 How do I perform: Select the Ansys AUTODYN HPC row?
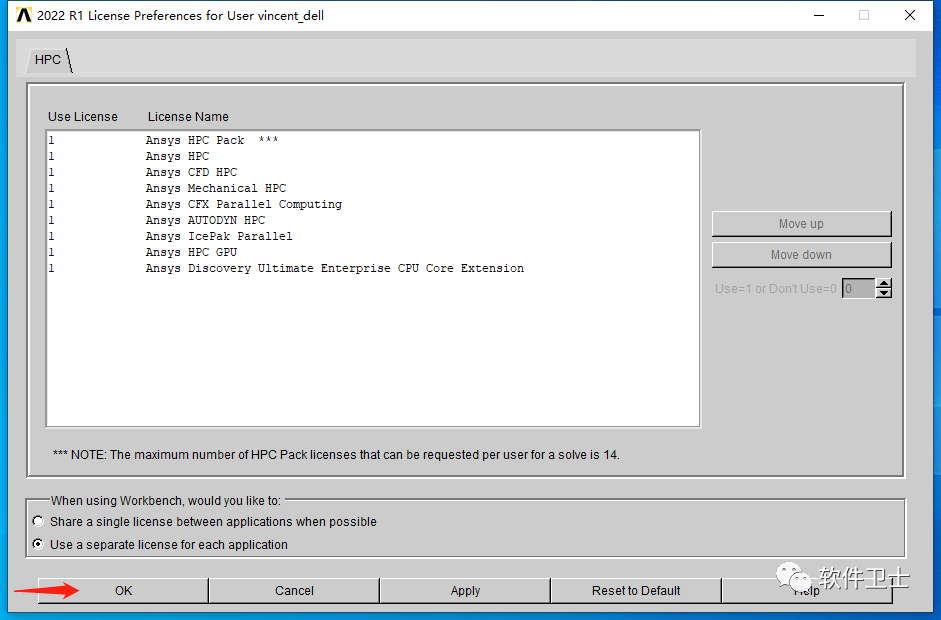[x=373, y=220]
